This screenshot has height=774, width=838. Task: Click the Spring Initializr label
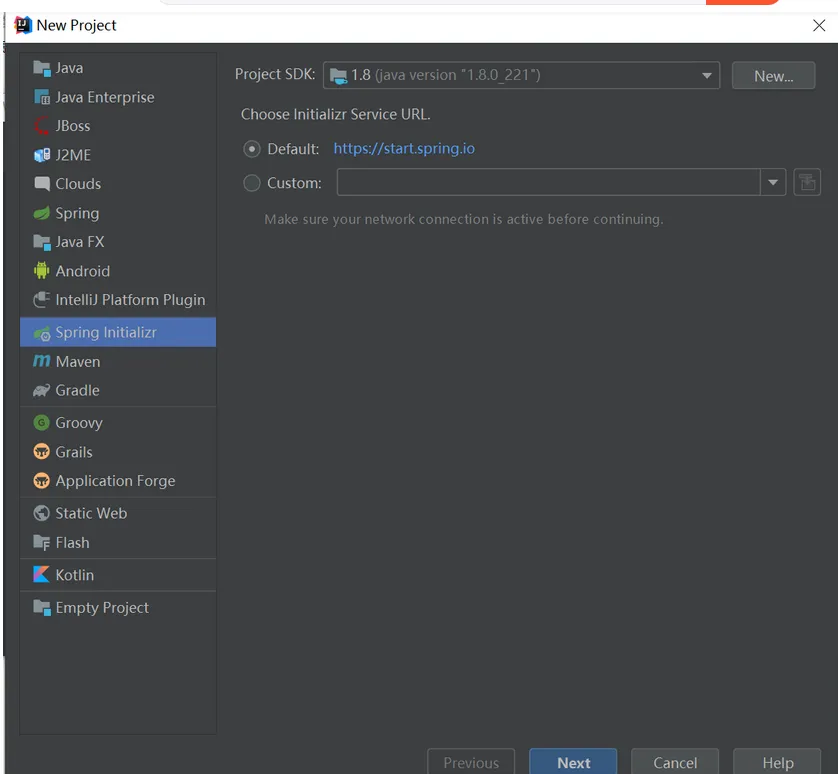pyautogui.click(x=106, y=332)
